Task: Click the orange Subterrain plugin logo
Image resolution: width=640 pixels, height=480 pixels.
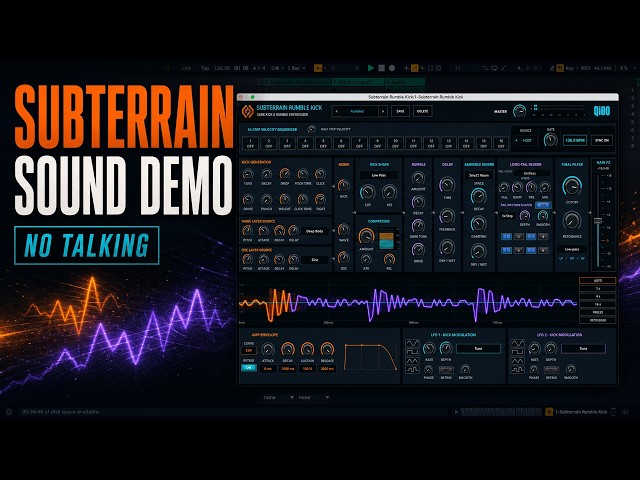Action: [x=247, y=111]
